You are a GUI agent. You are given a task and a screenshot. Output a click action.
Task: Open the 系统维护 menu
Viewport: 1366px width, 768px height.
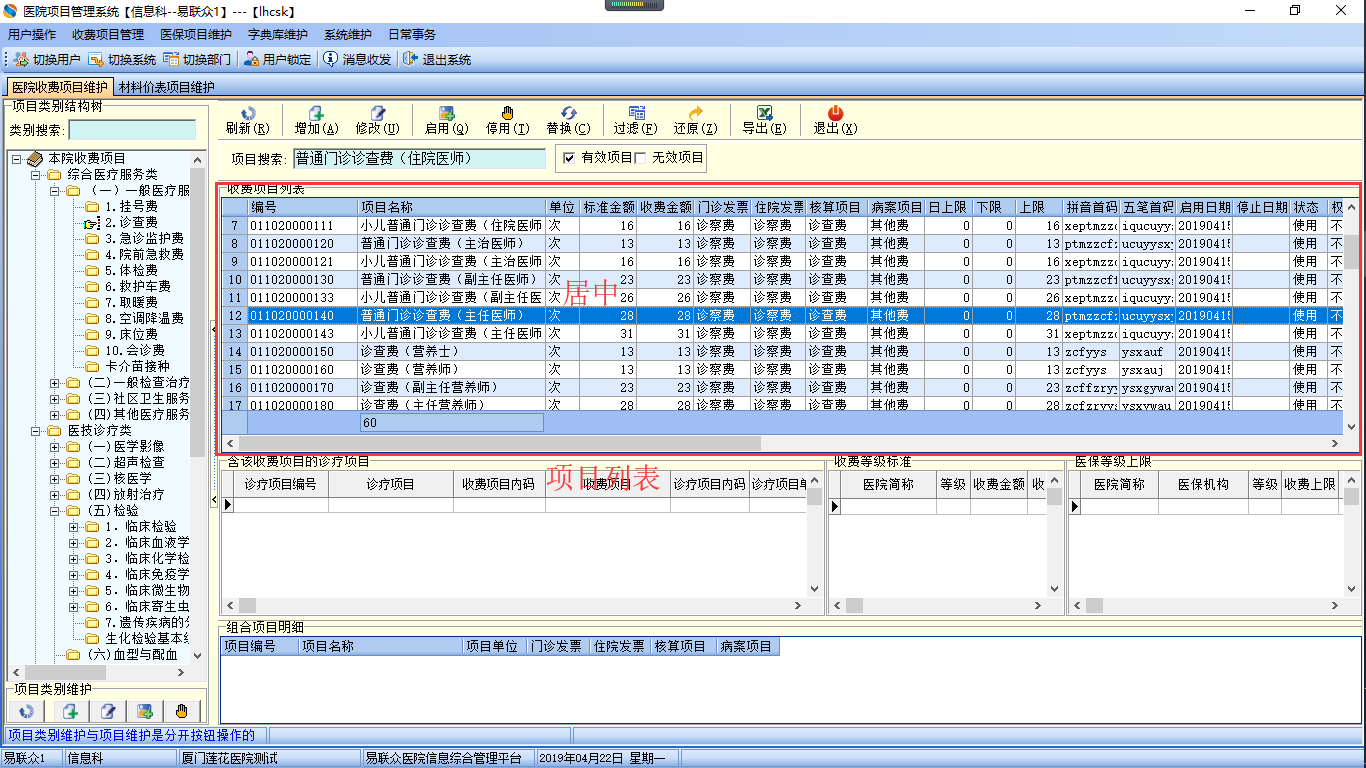point(348,34)
